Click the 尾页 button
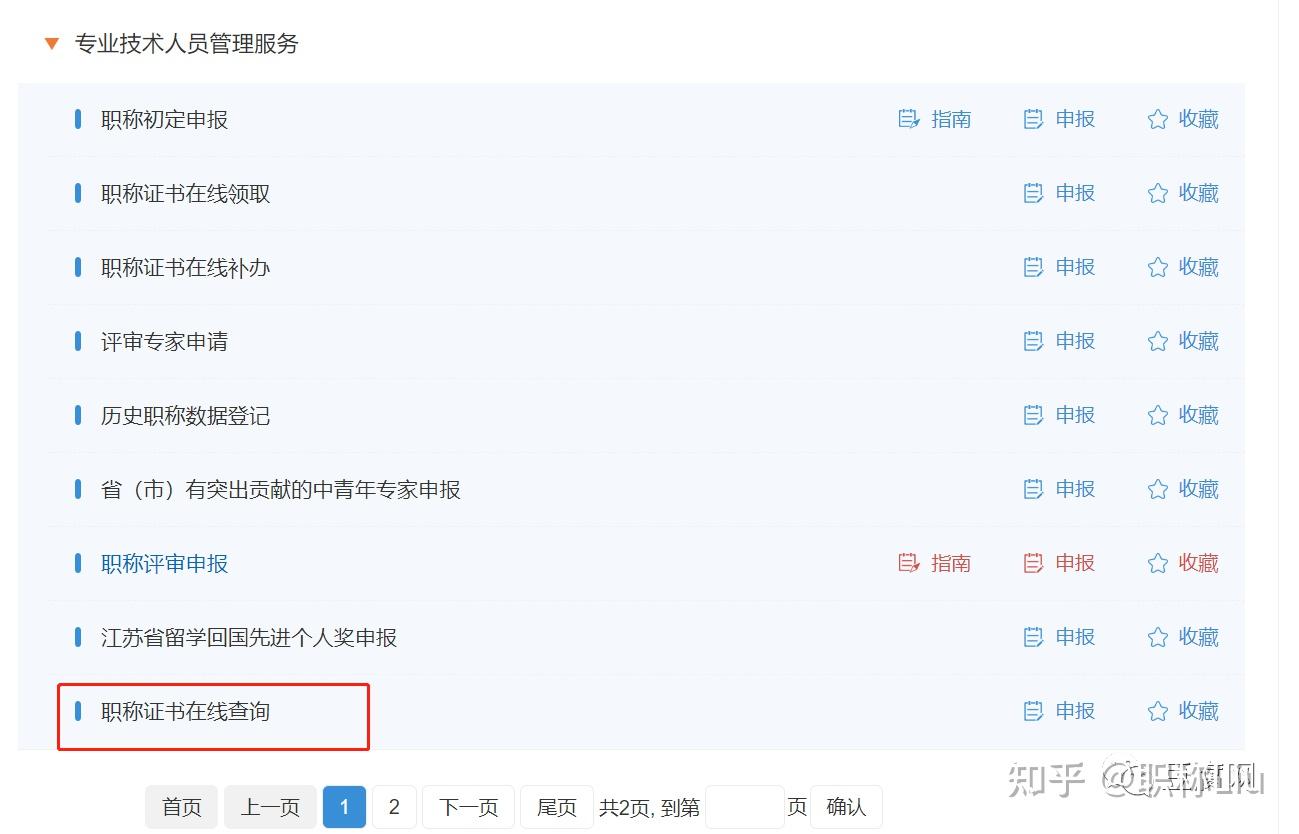Screen dimensions: 1299x834 point(556,807)
